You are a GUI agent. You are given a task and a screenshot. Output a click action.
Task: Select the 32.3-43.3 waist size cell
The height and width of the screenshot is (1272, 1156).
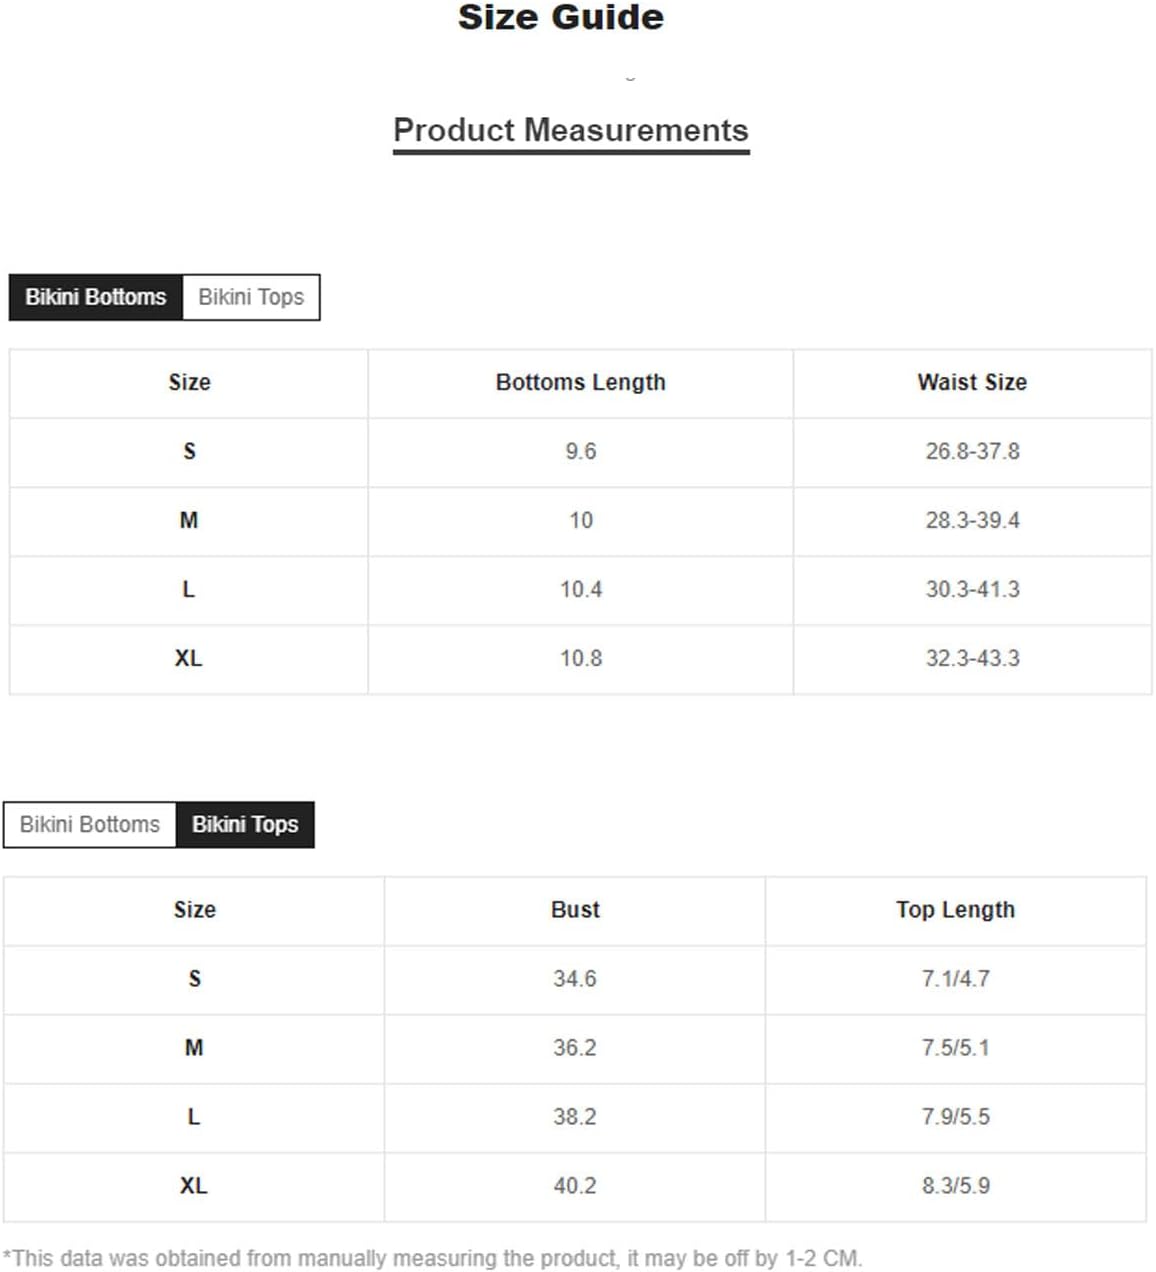click(x=972, y=659)
